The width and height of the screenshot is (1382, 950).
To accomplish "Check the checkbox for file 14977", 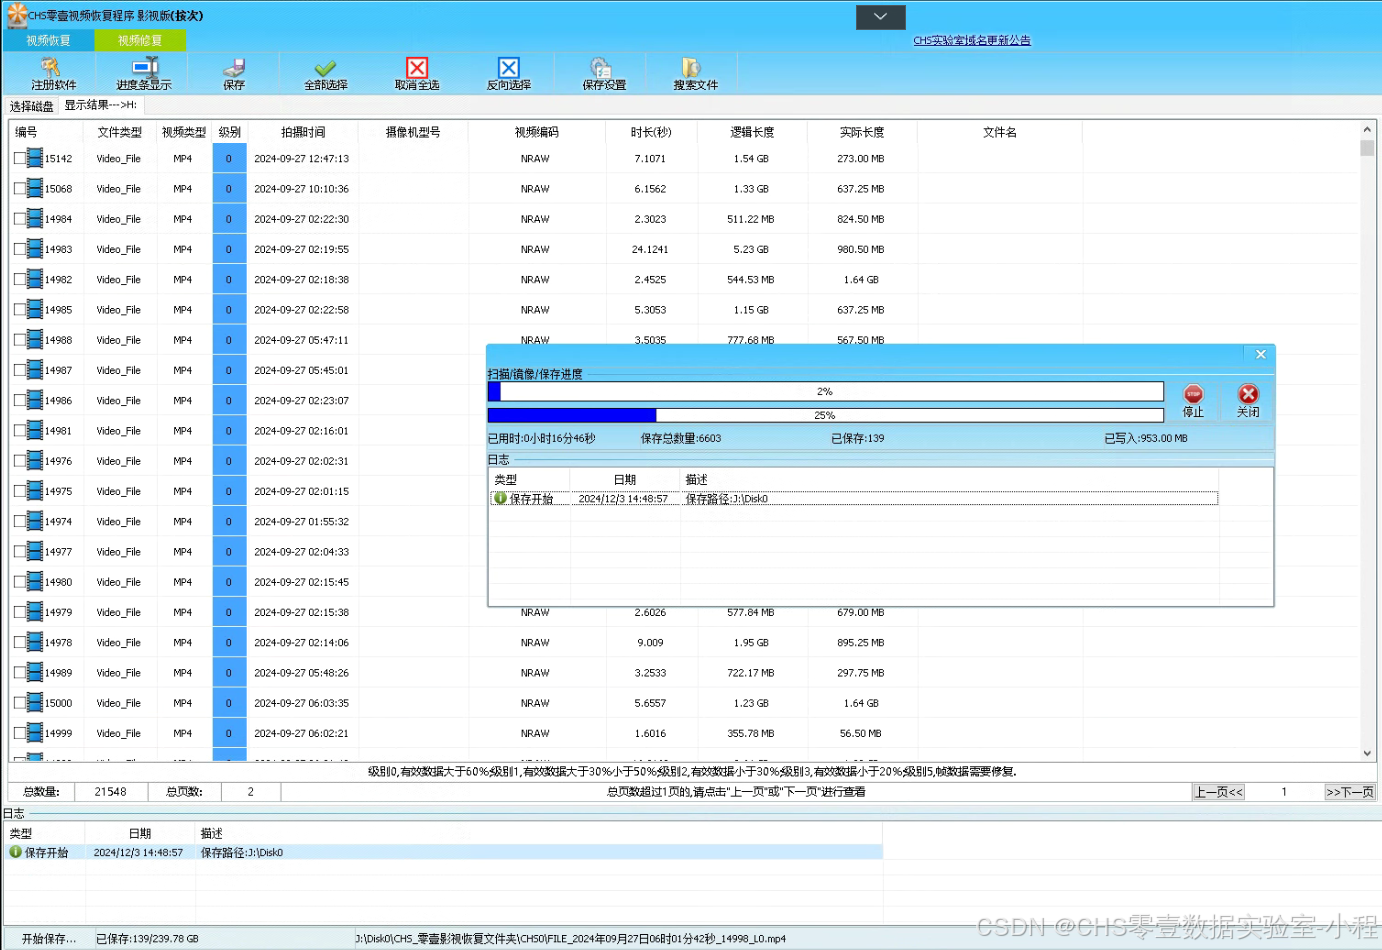I will coord(20,551).
